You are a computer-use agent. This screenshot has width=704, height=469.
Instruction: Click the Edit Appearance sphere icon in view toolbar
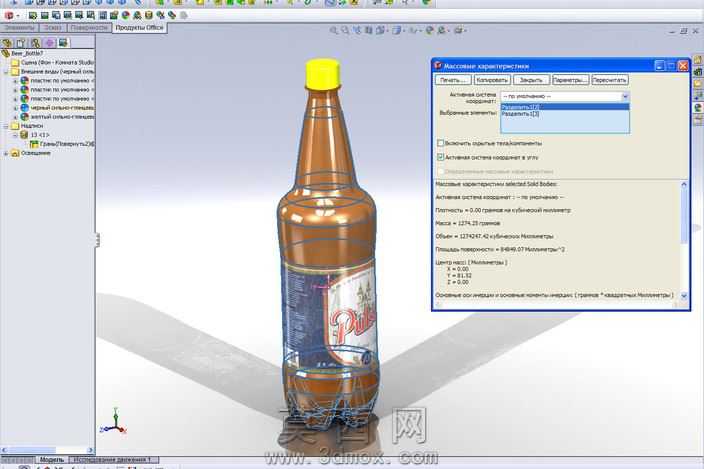[x=430, y=31]
